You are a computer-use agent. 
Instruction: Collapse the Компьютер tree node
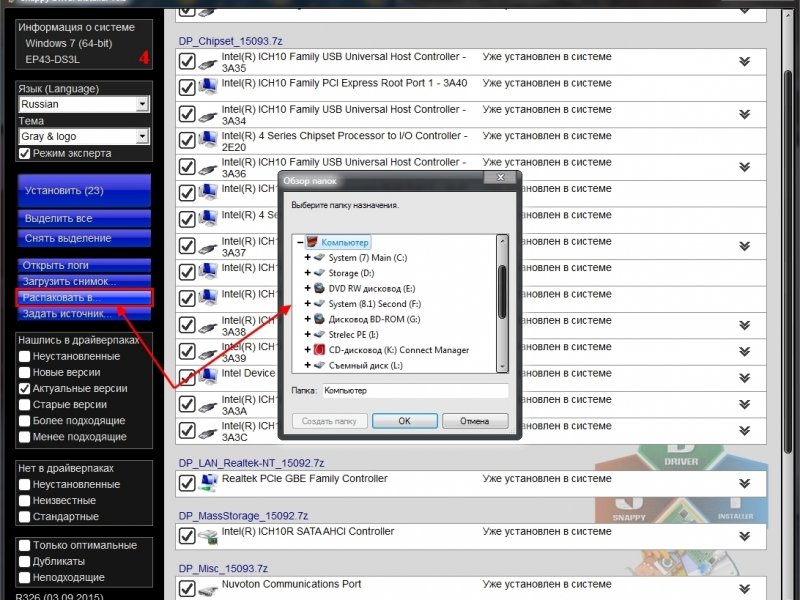pyautogui.click(x=300, y=242)
